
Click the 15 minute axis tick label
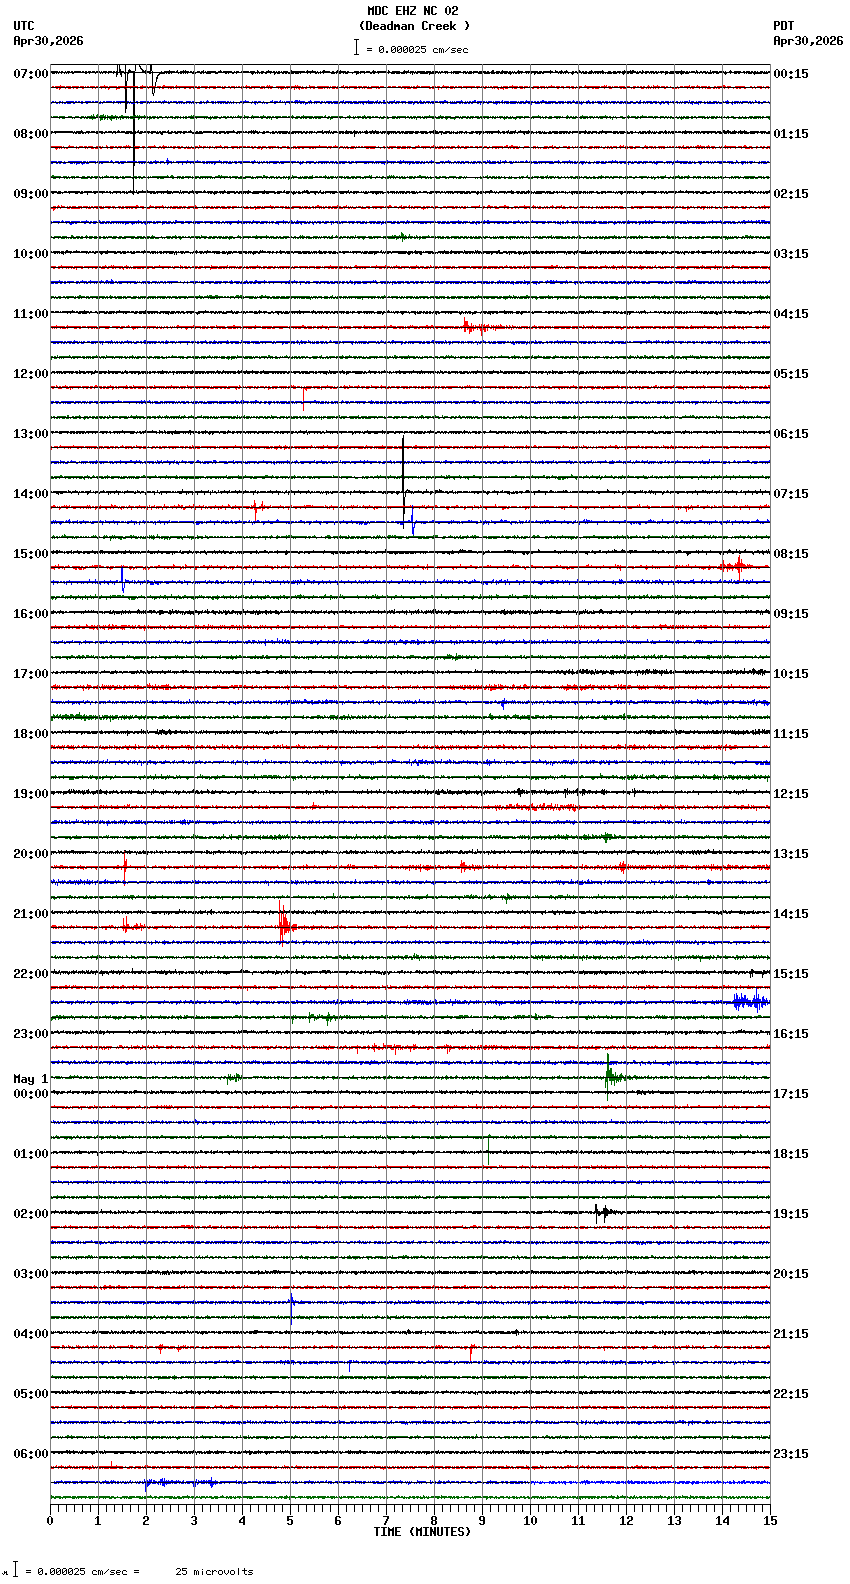click(769, 1521)
